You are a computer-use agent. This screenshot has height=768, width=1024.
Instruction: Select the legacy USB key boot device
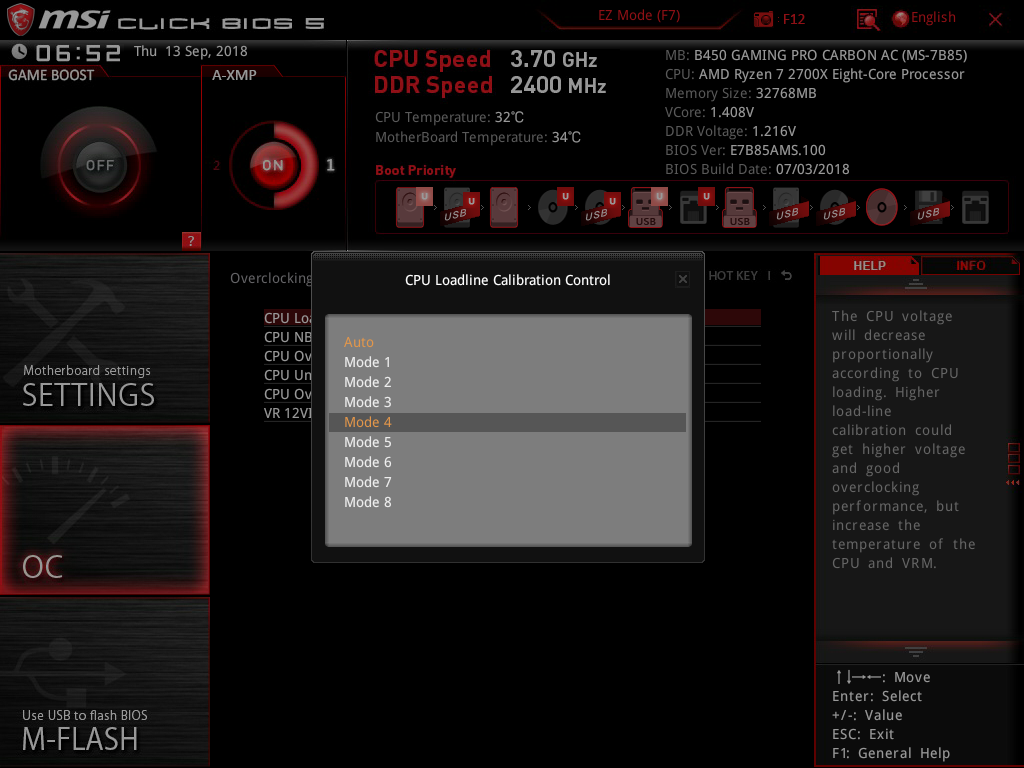tap(739, 207)
